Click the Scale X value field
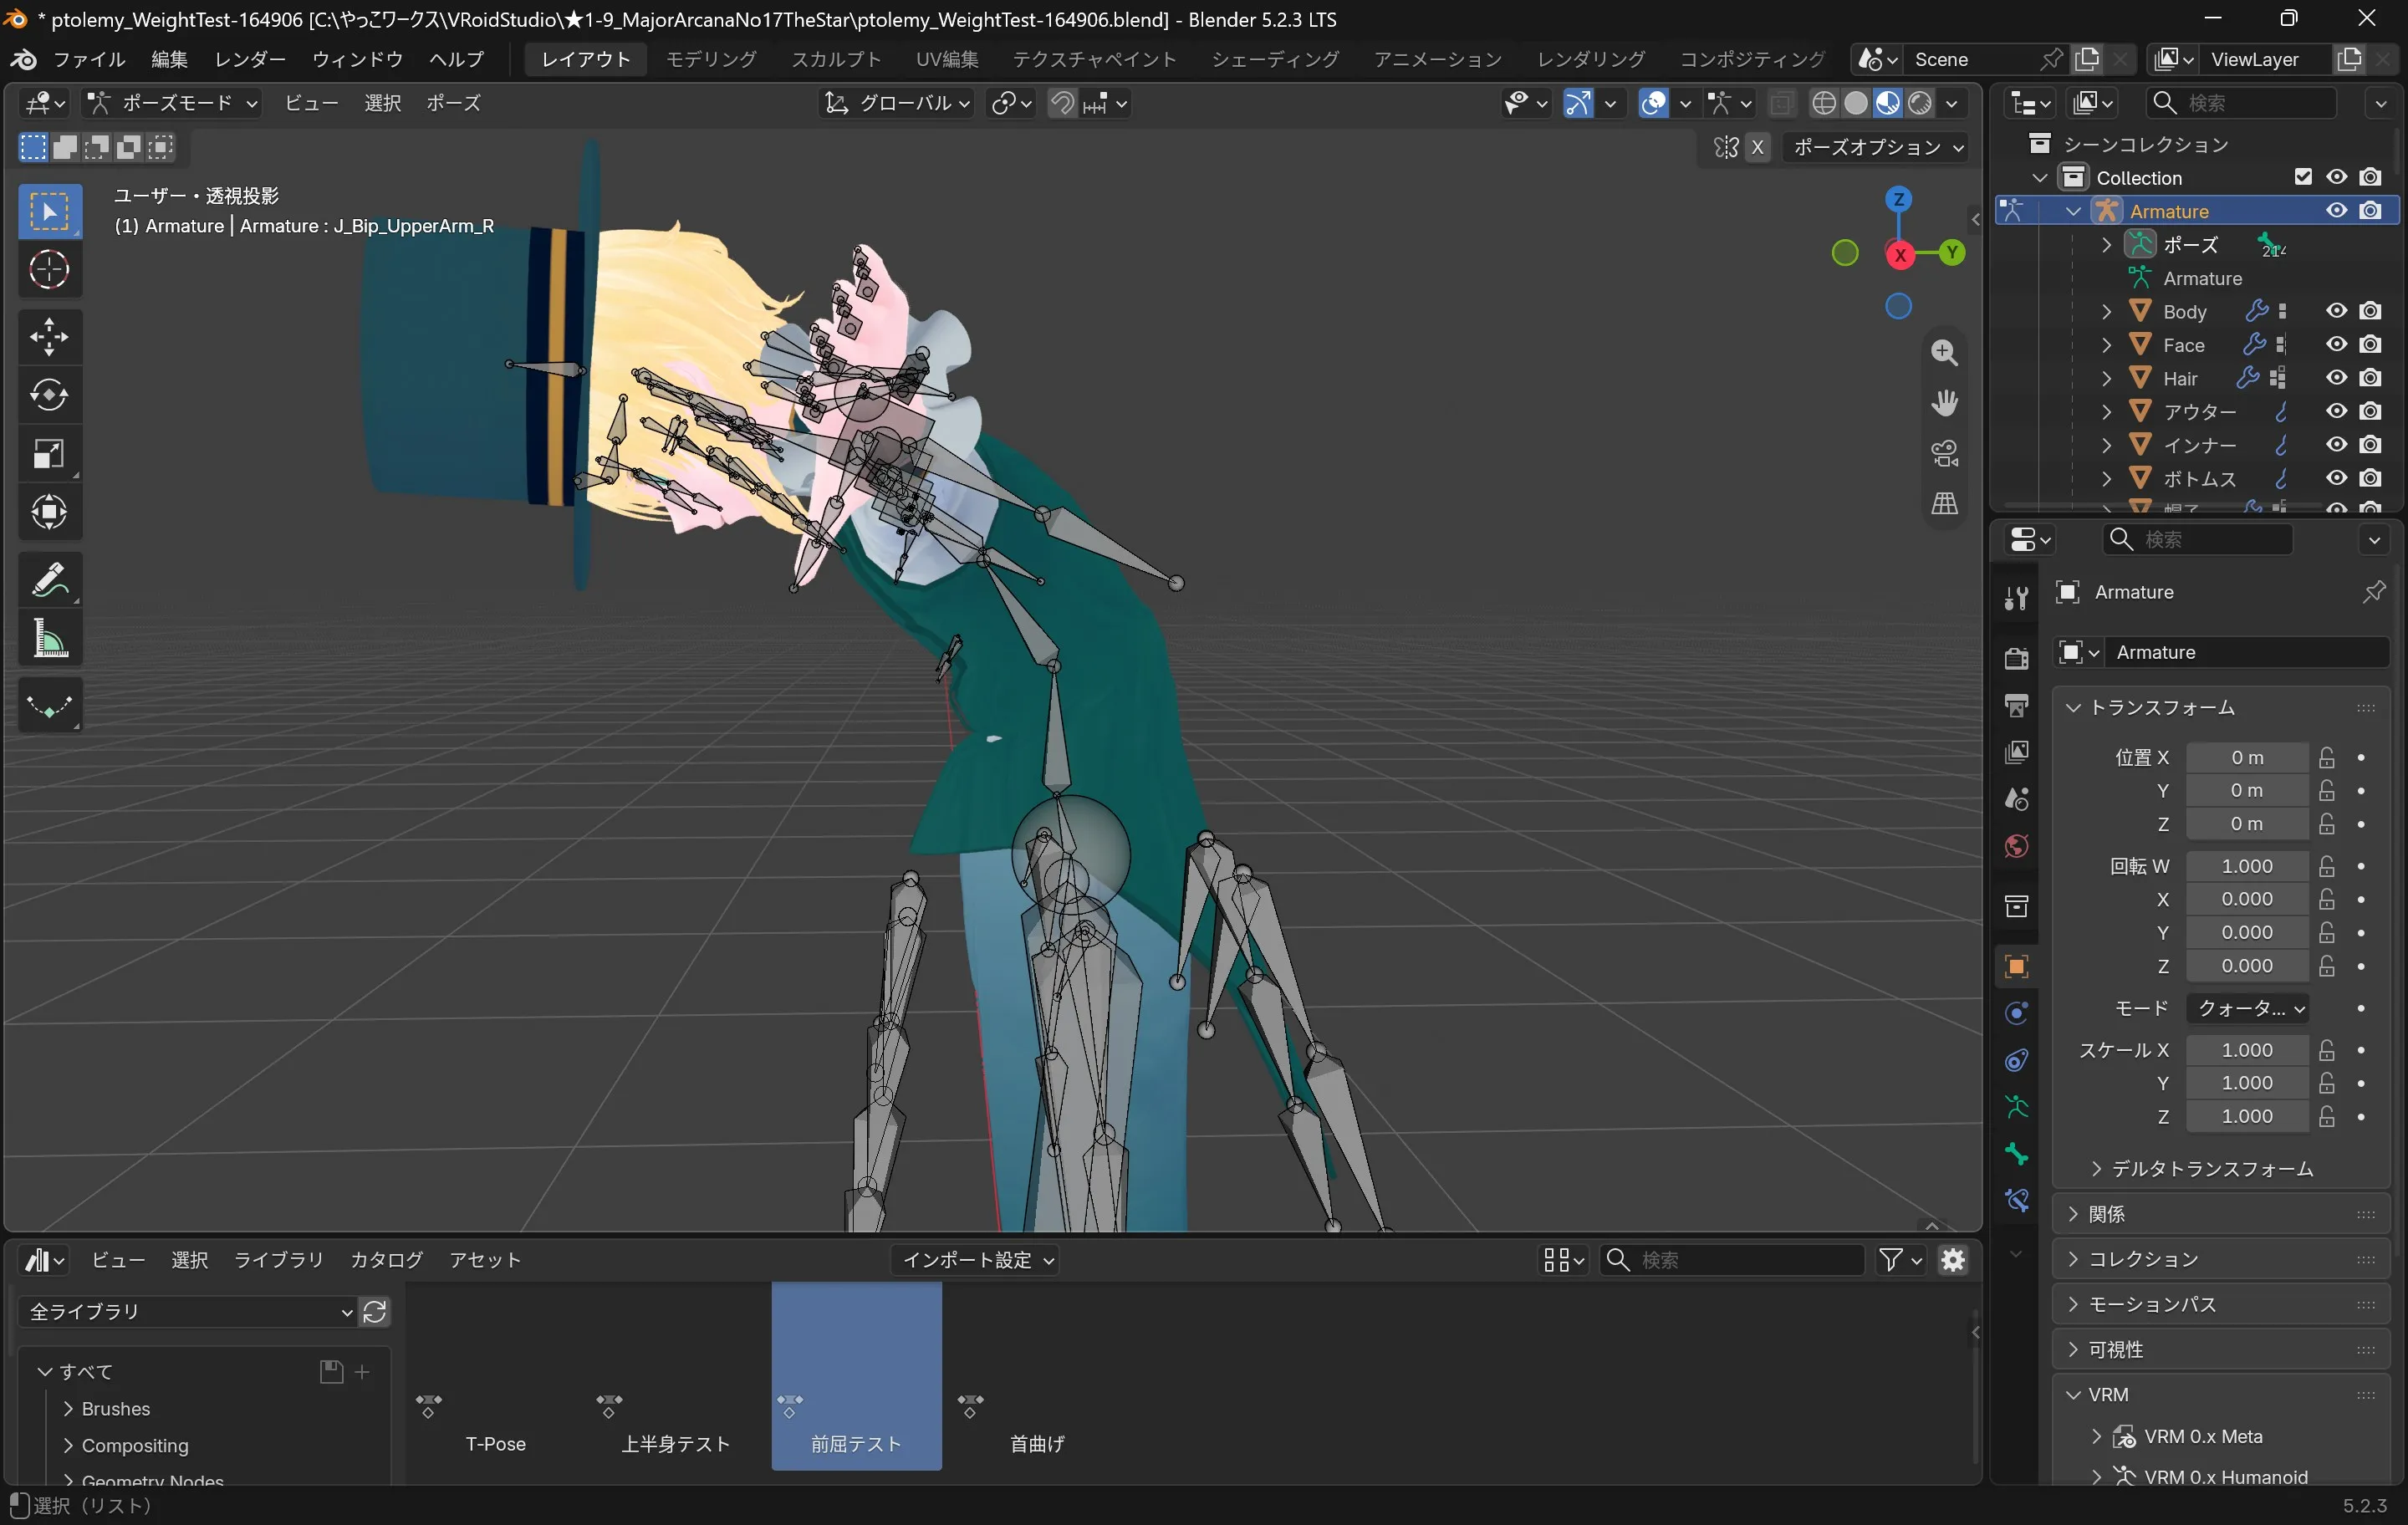The width and height of the screenshot is (2408, 1525). 2247,1050
